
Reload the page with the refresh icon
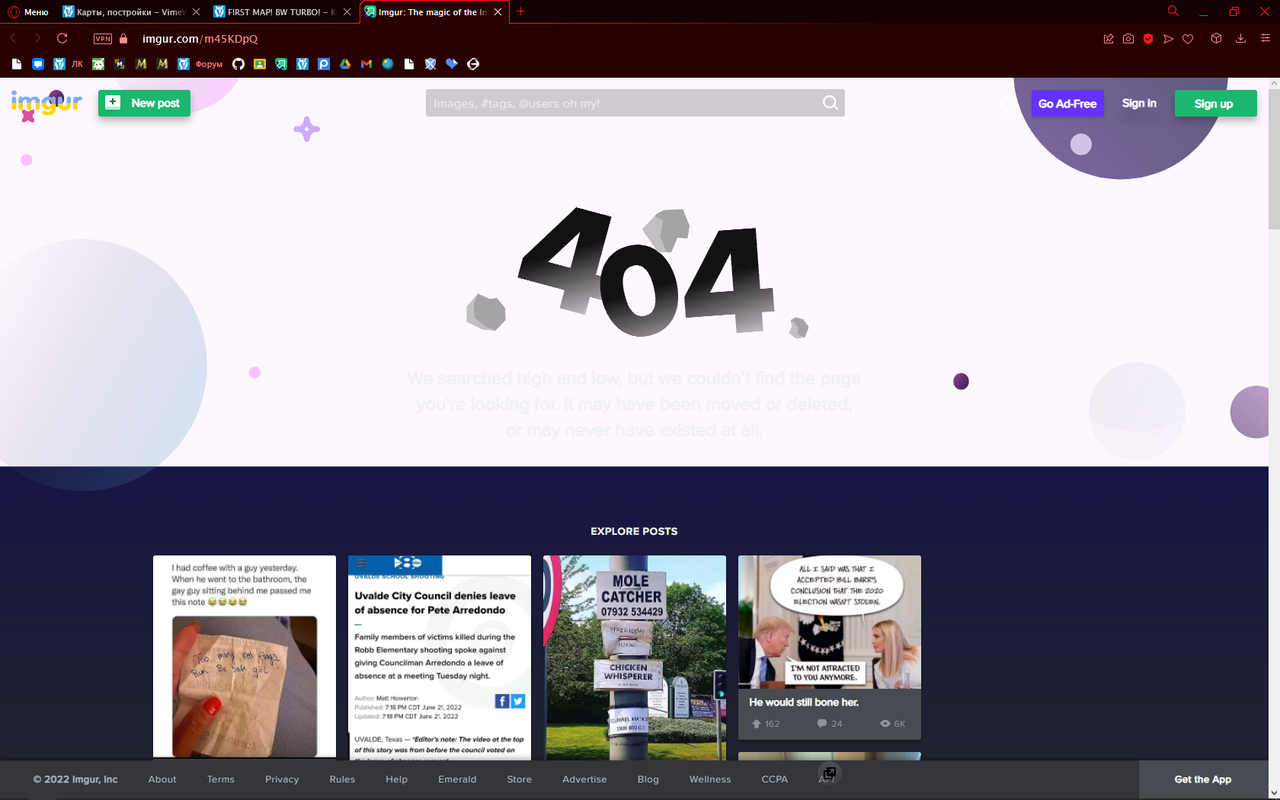[62, 39]
